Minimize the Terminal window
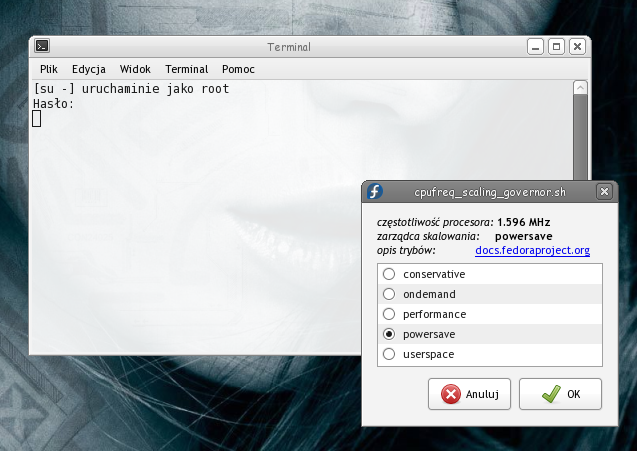This screenshot has width=637, height=451. tap(535, 47)
